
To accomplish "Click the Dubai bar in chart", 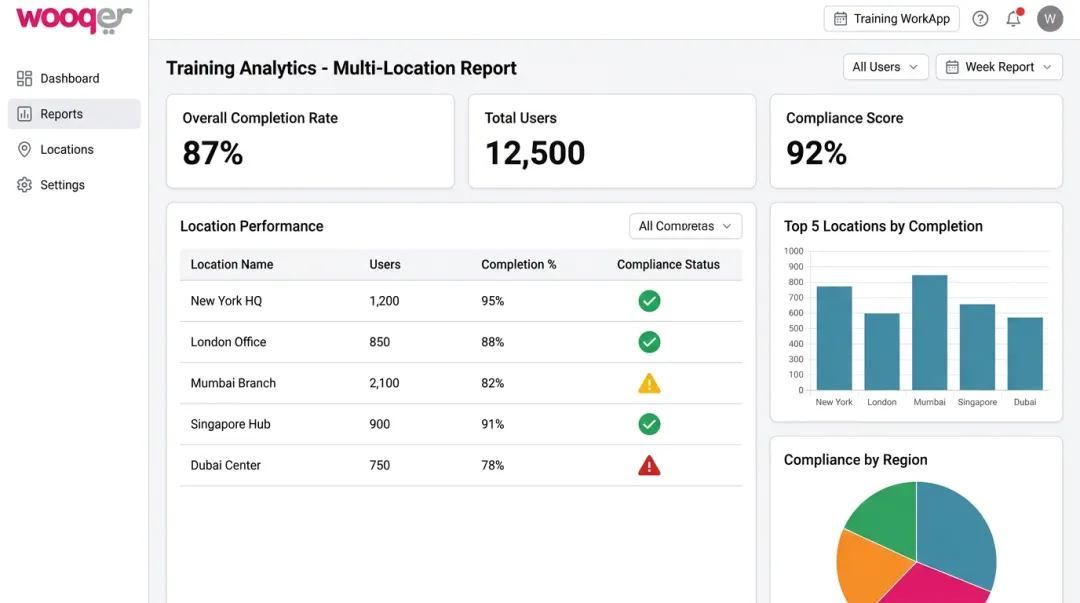I will click(1025, 354).
